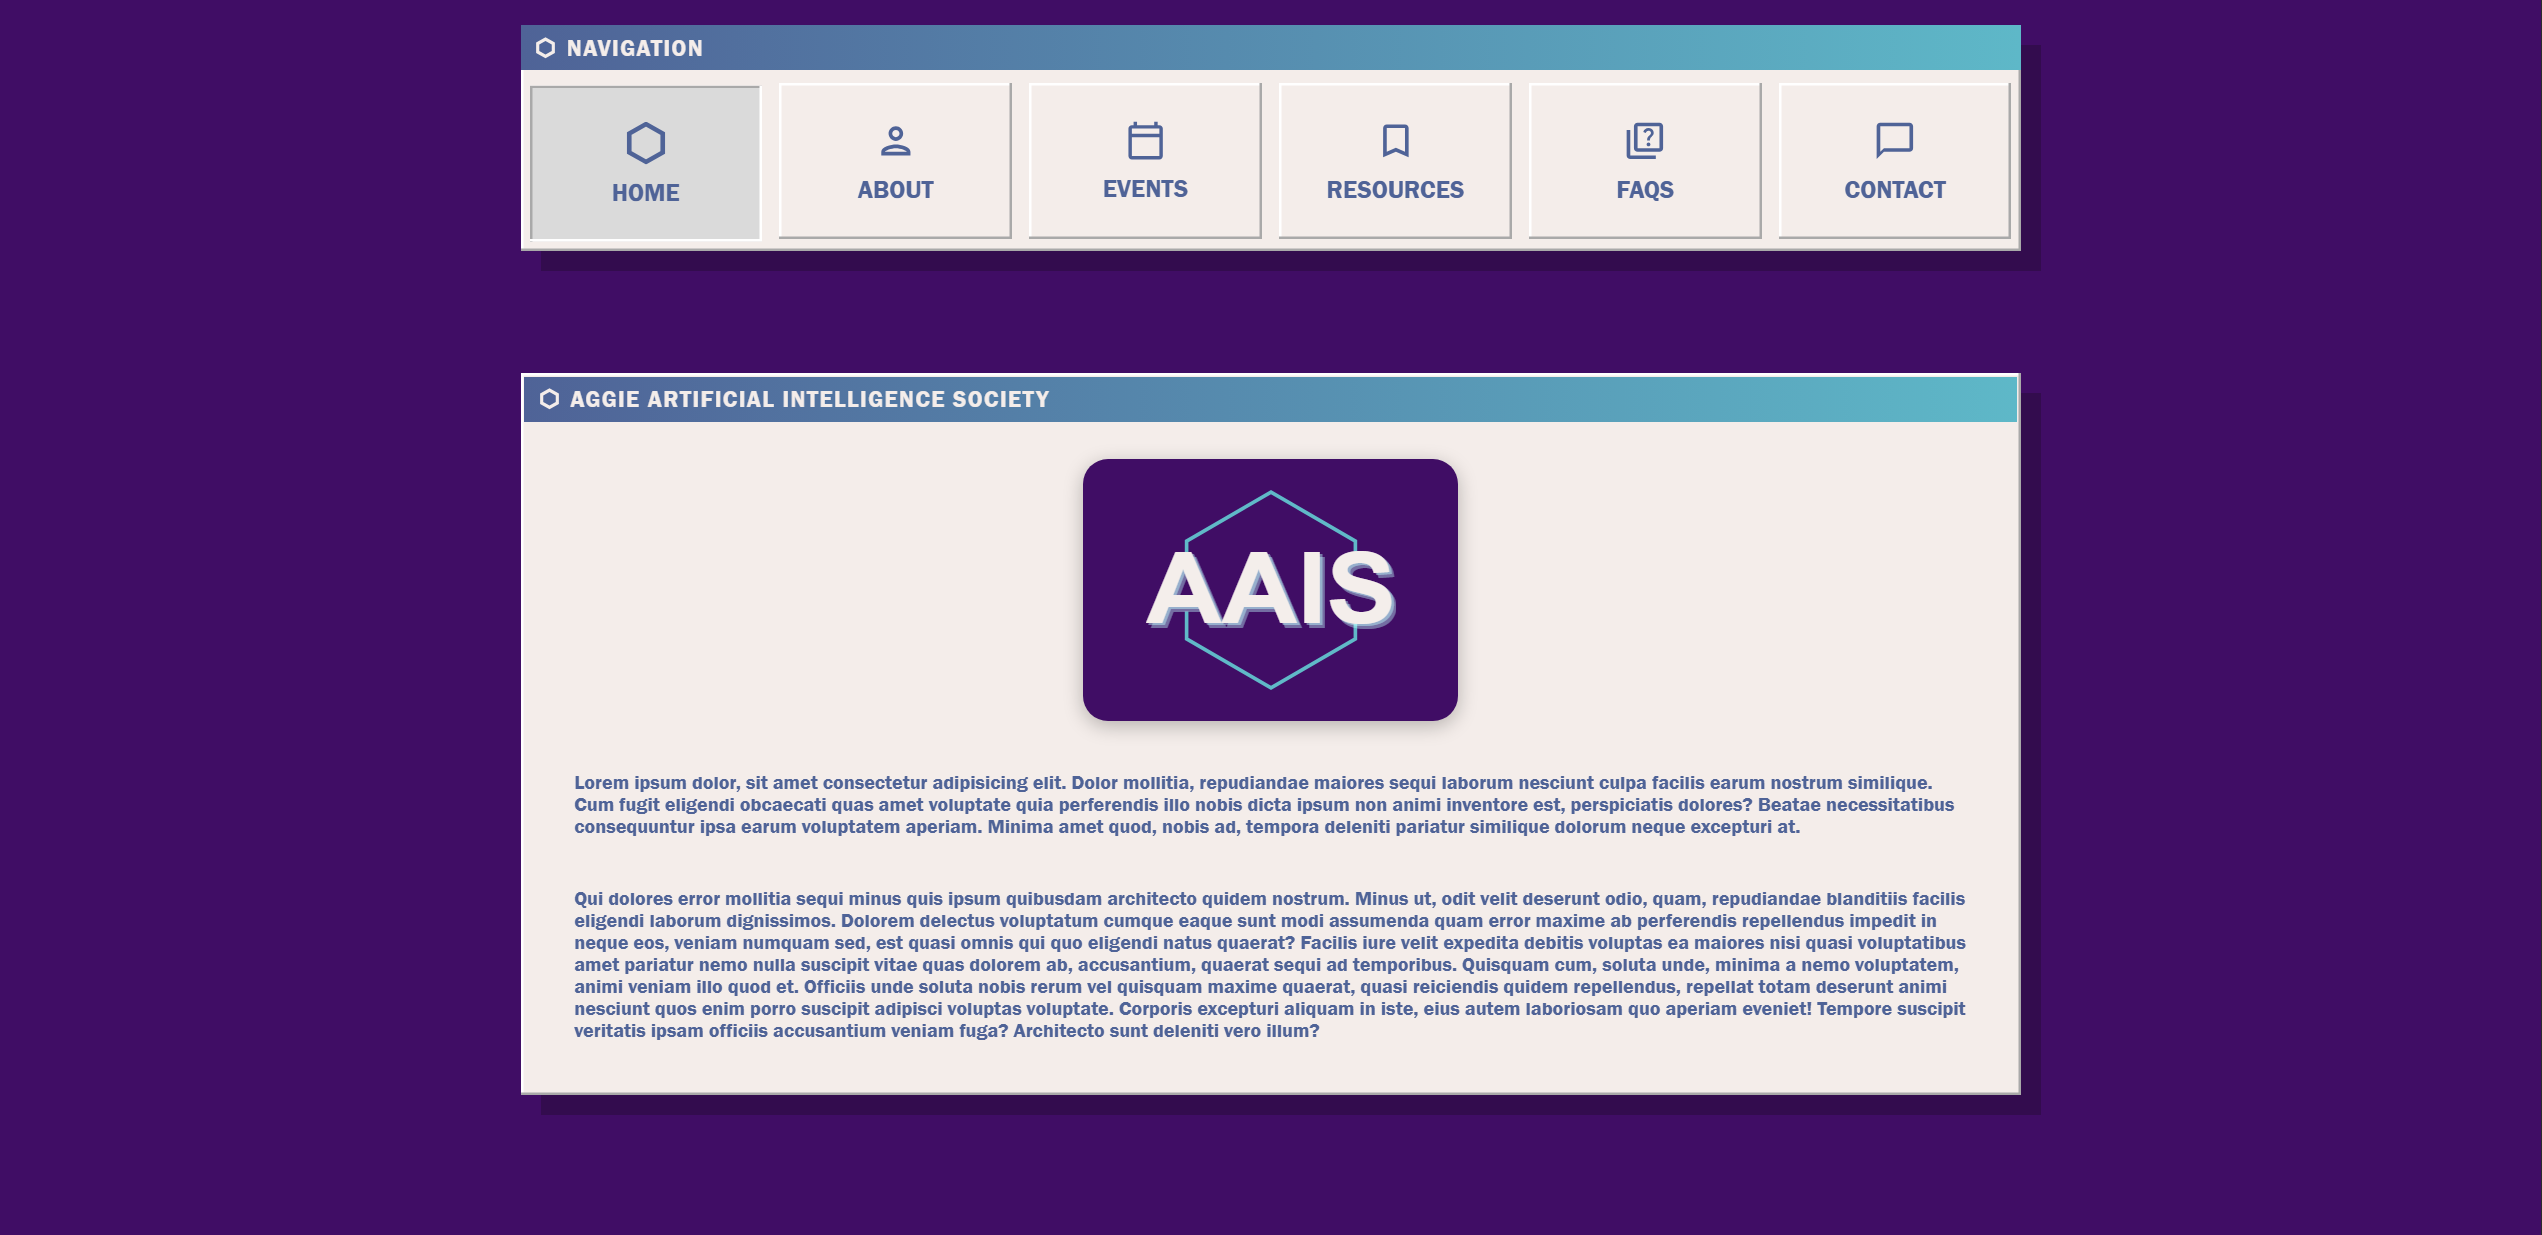Click the Navigation window title bar
The width and height of the screenshot is (2542, 1235).
1270,46
